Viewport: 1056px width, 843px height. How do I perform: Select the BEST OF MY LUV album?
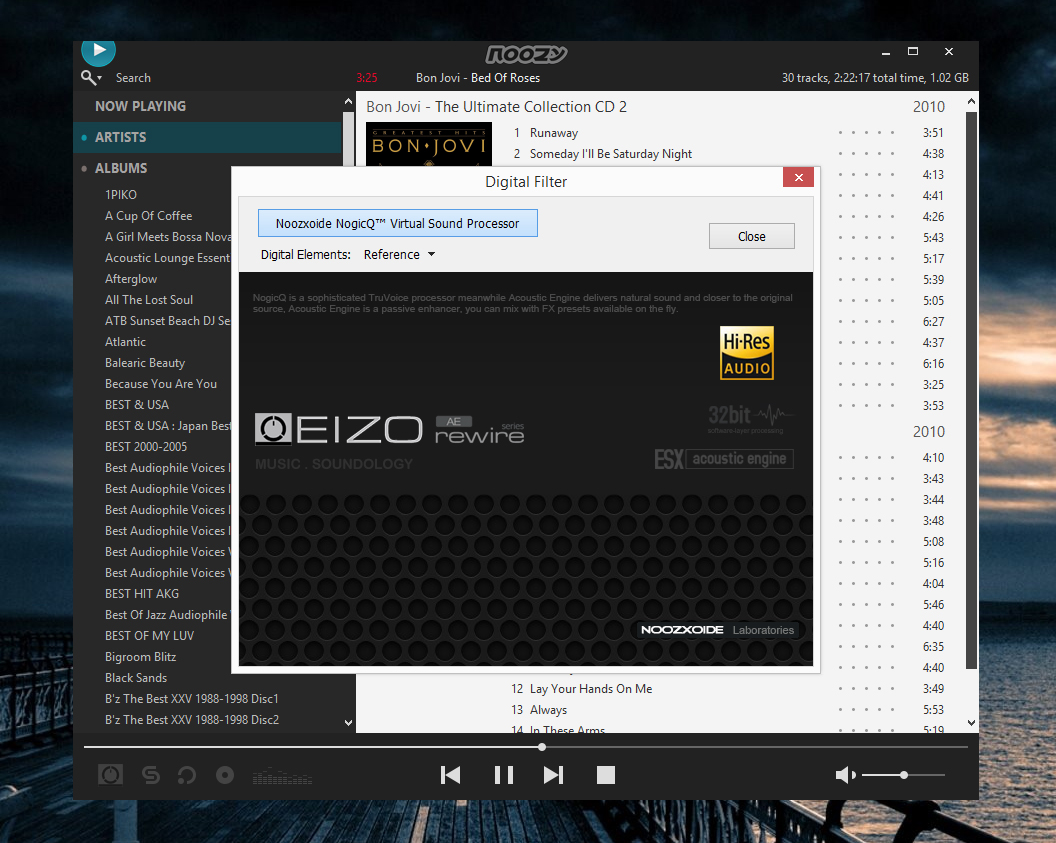(150, 636)
